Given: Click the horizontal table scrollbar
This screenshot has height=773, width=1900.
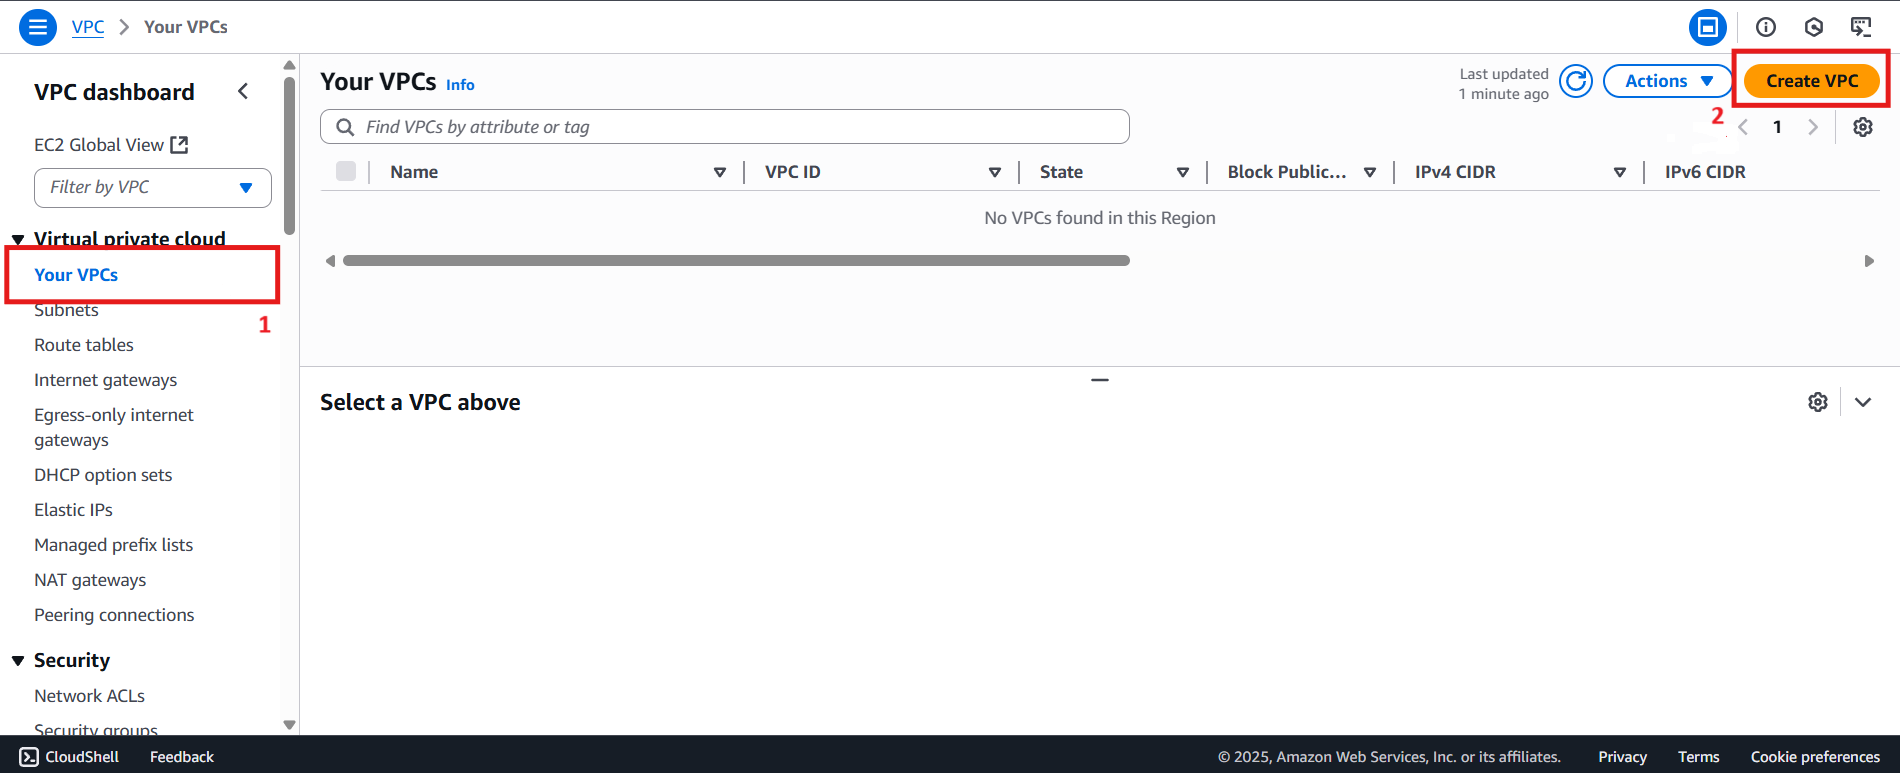Looking at the screenshot, I should pyautogui.click(x=736, y=260).
